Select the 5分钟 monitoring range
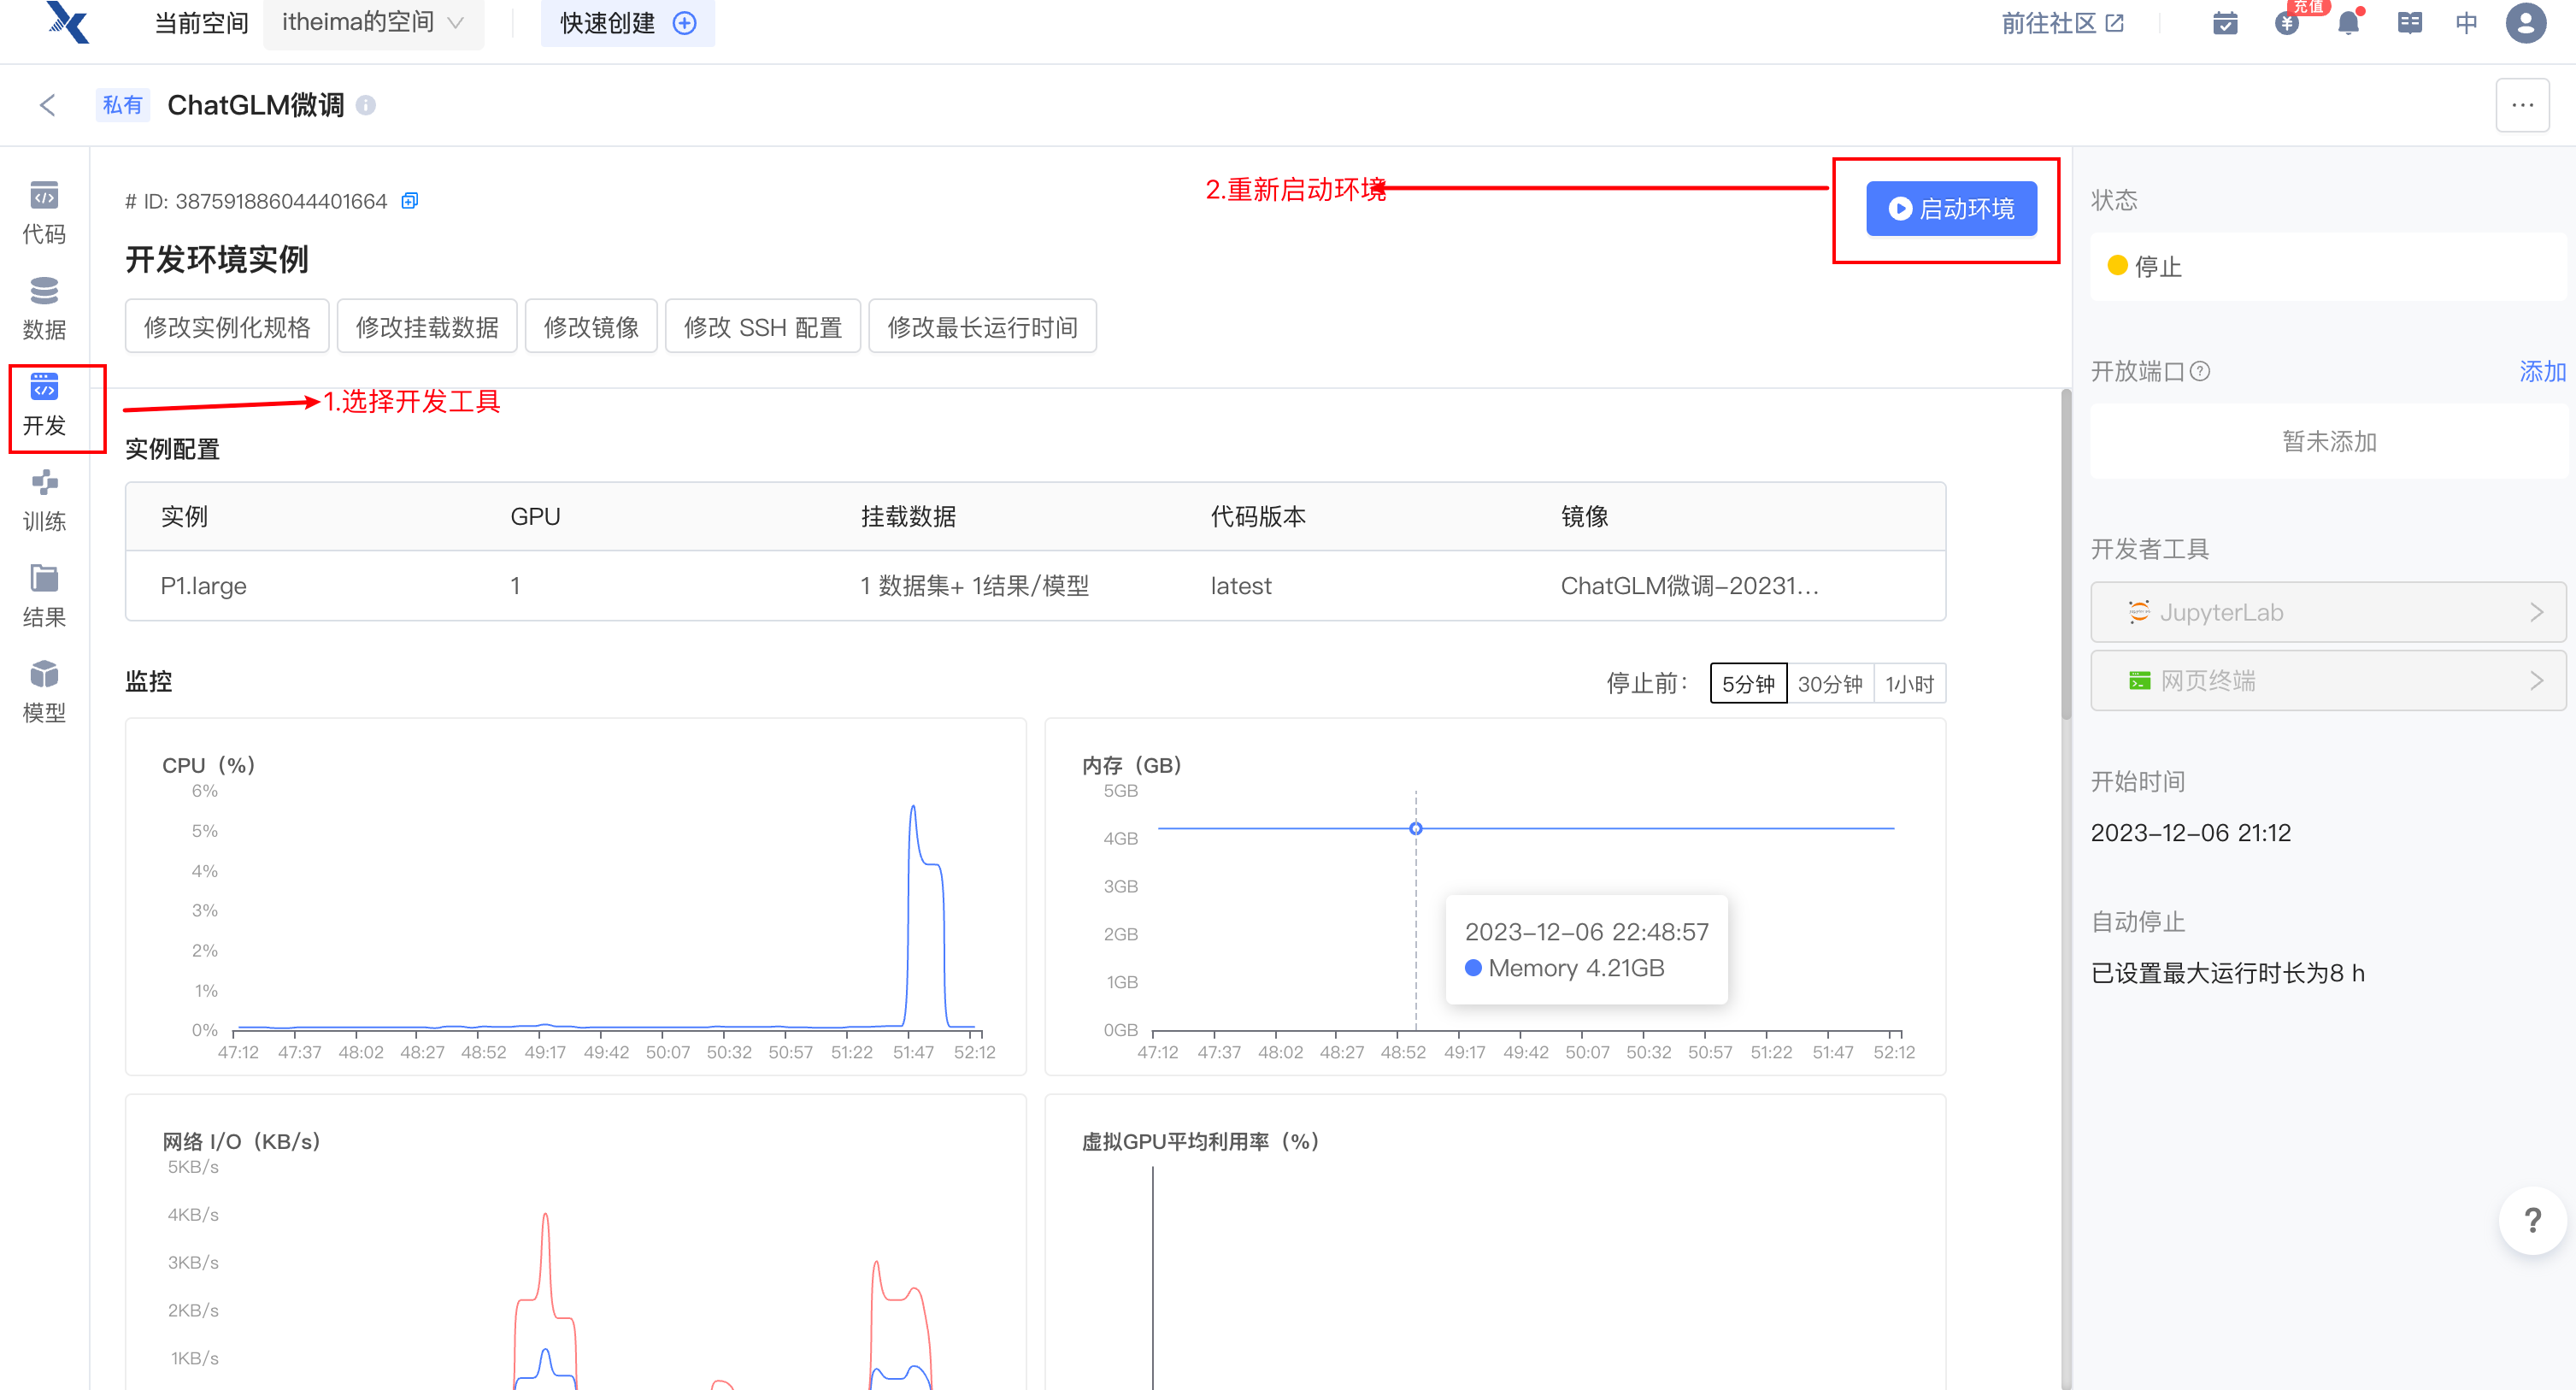The image size is (2576, 1390). [1748, 684]
